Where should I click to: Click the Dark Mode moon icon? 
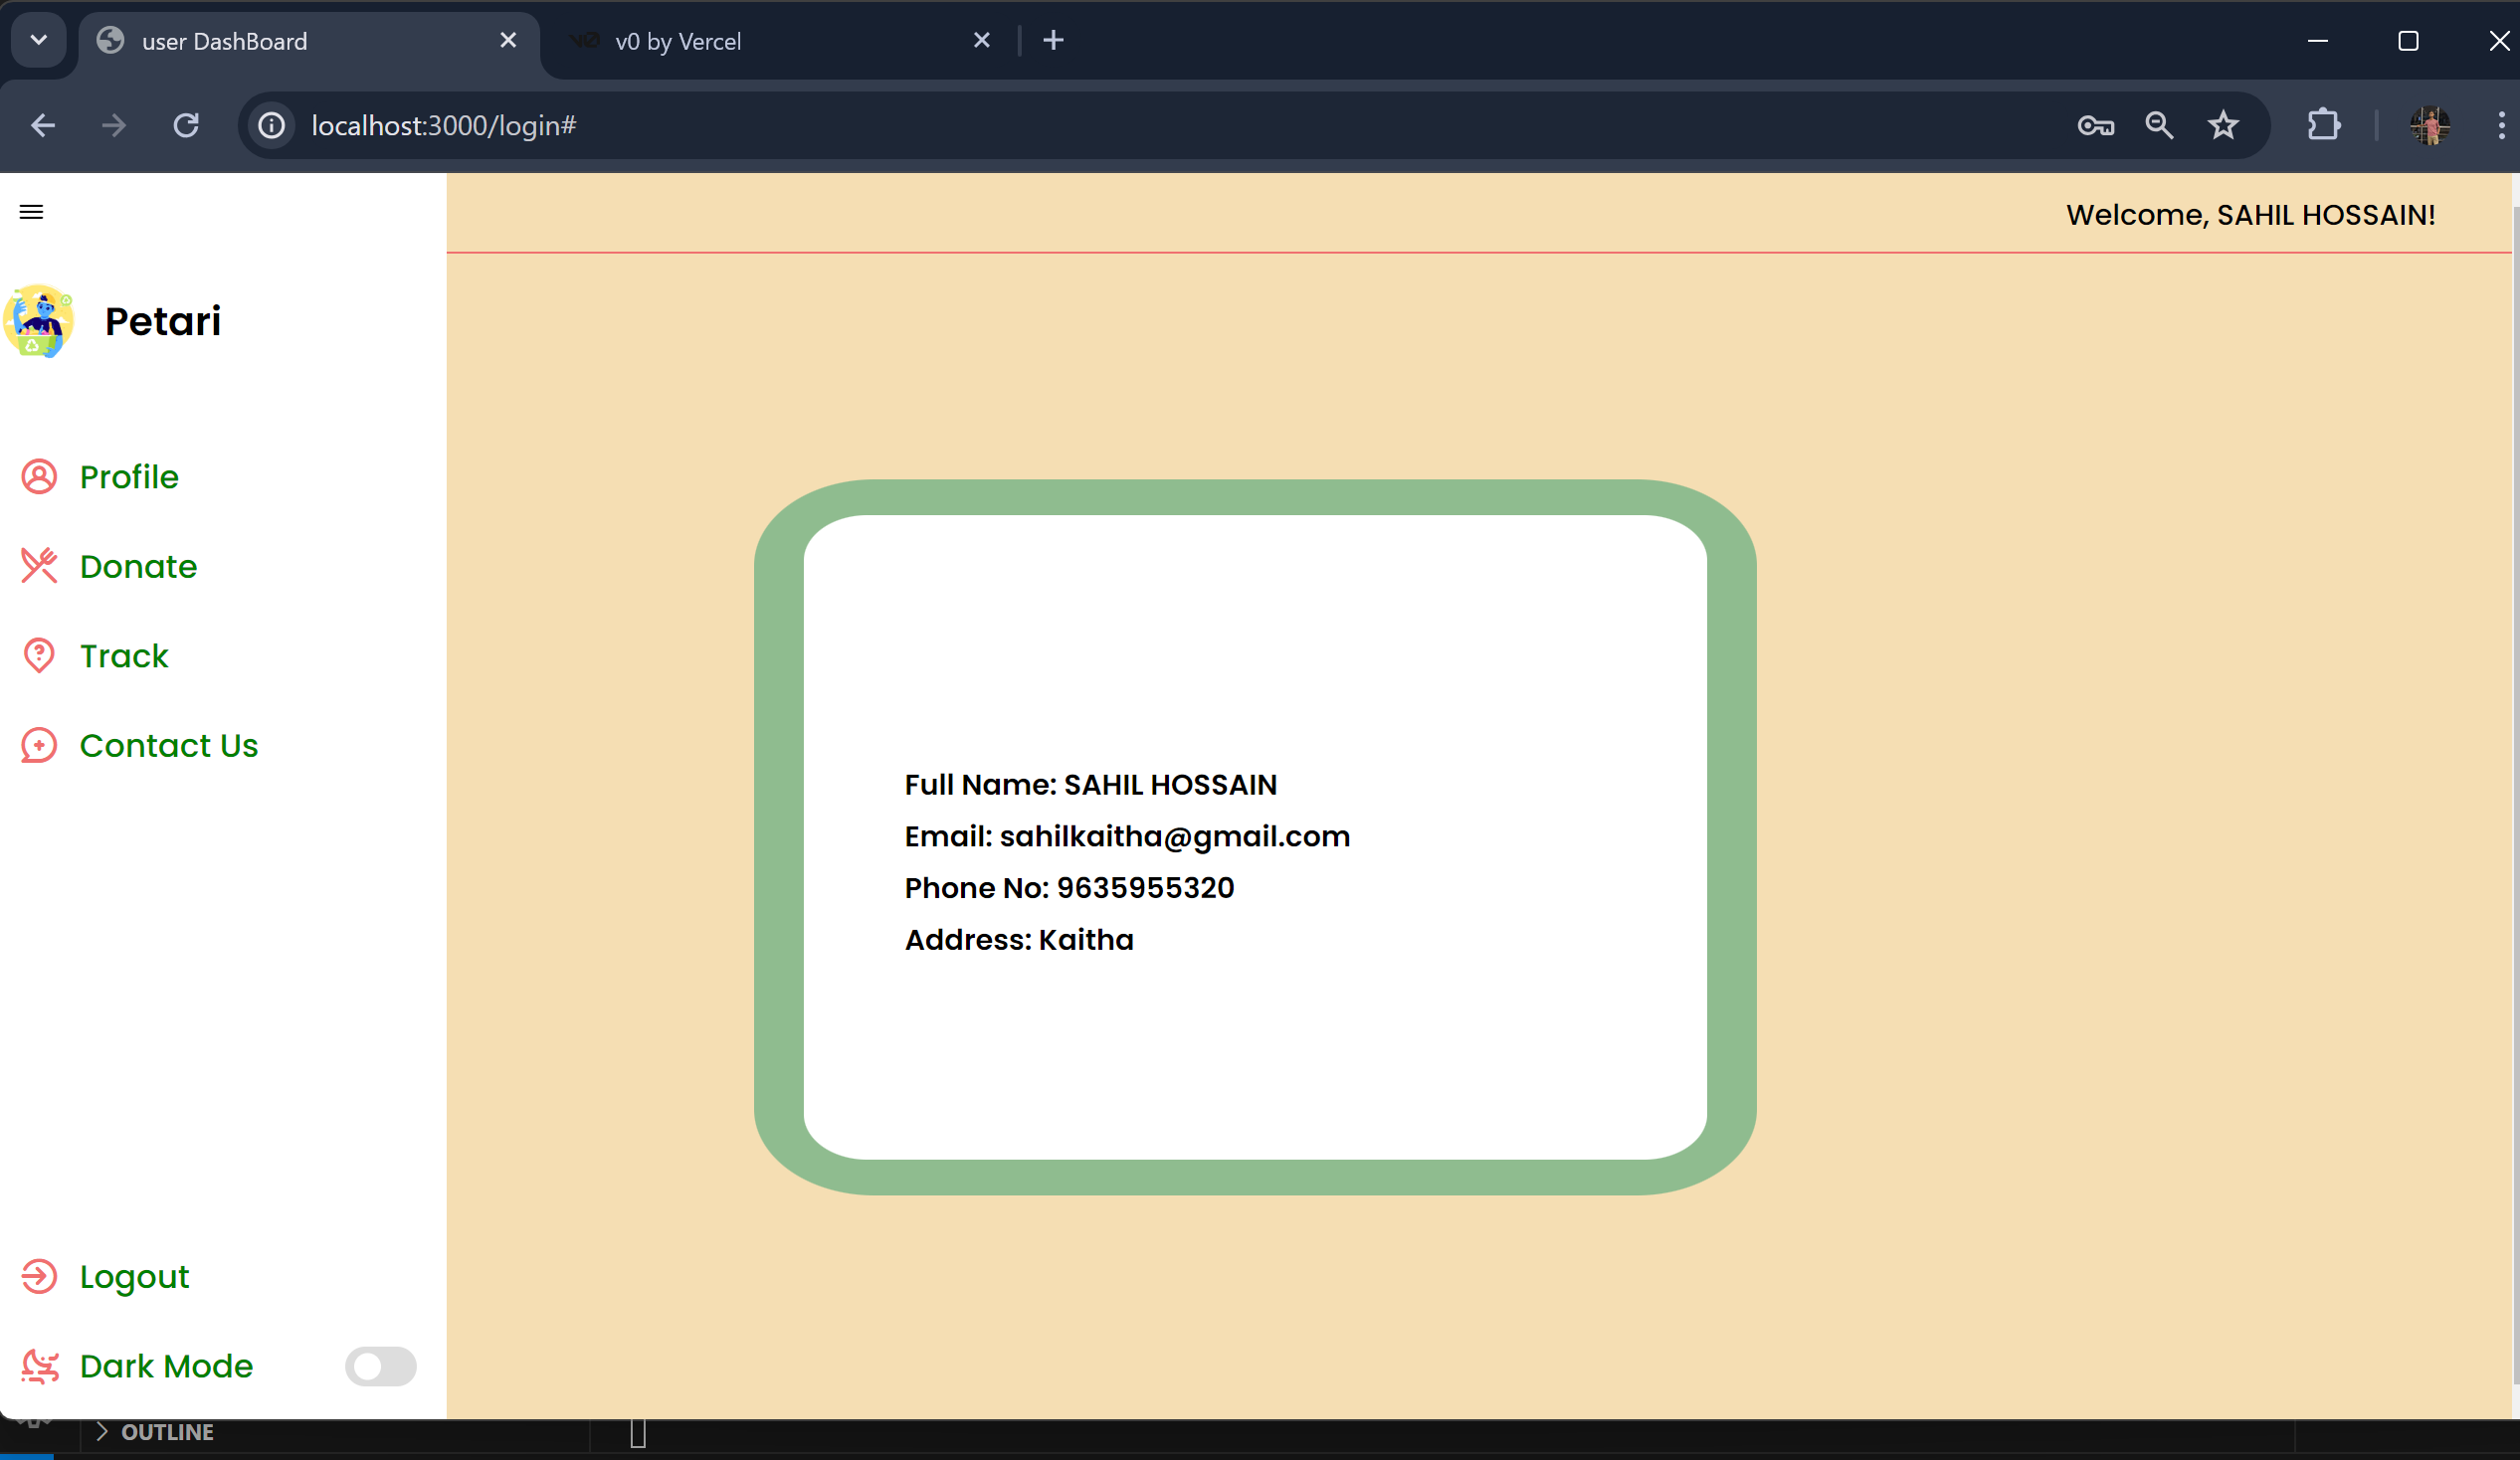(39, 1366)
